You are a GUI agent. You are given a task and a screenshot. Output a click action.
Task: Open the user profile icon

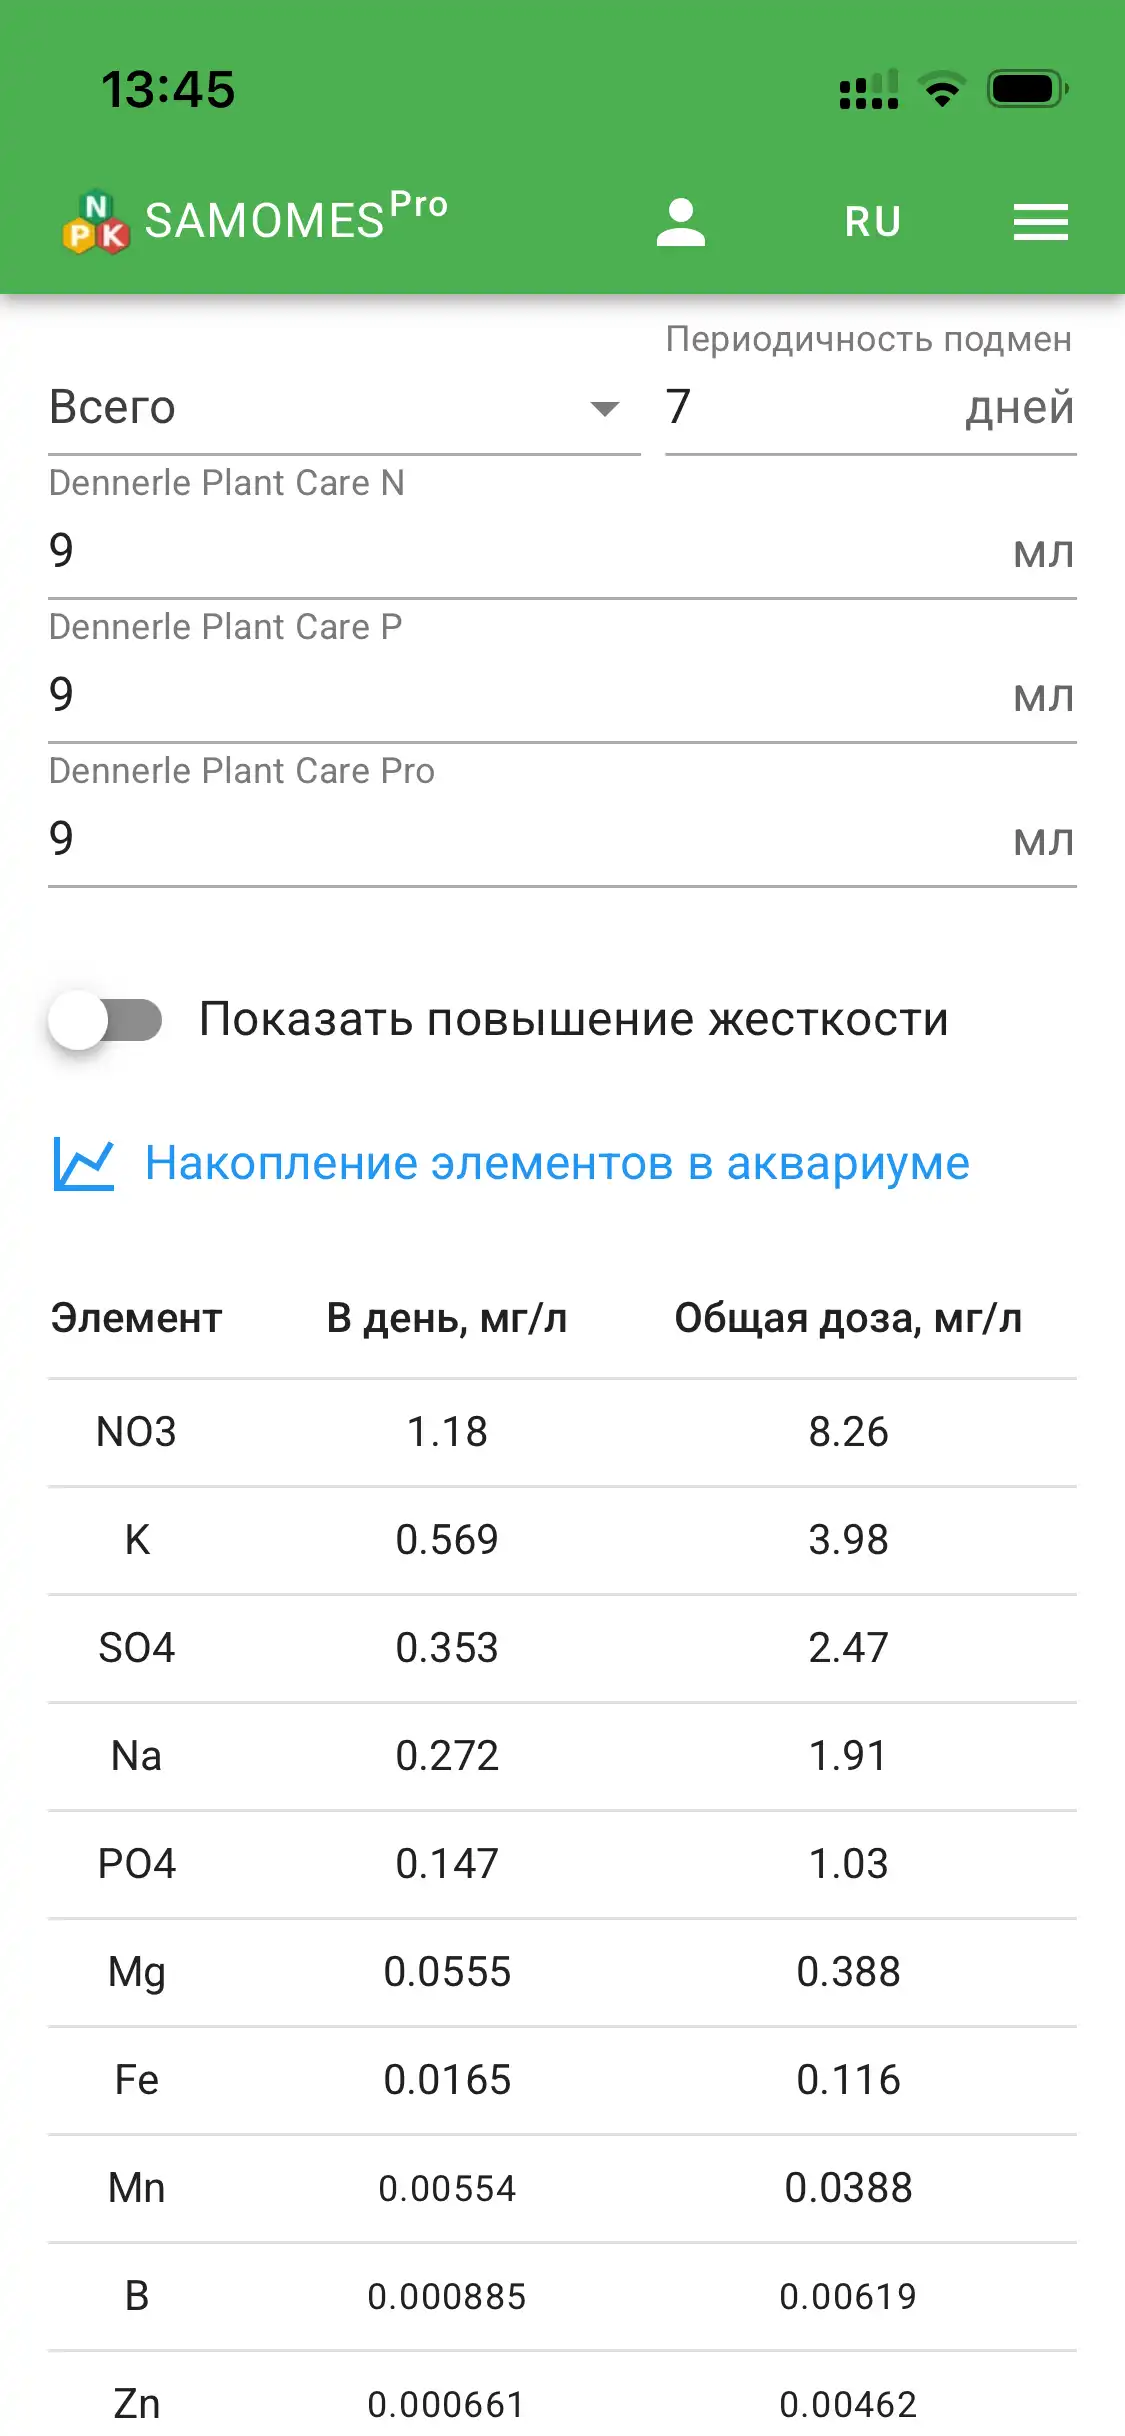(681, 222)
